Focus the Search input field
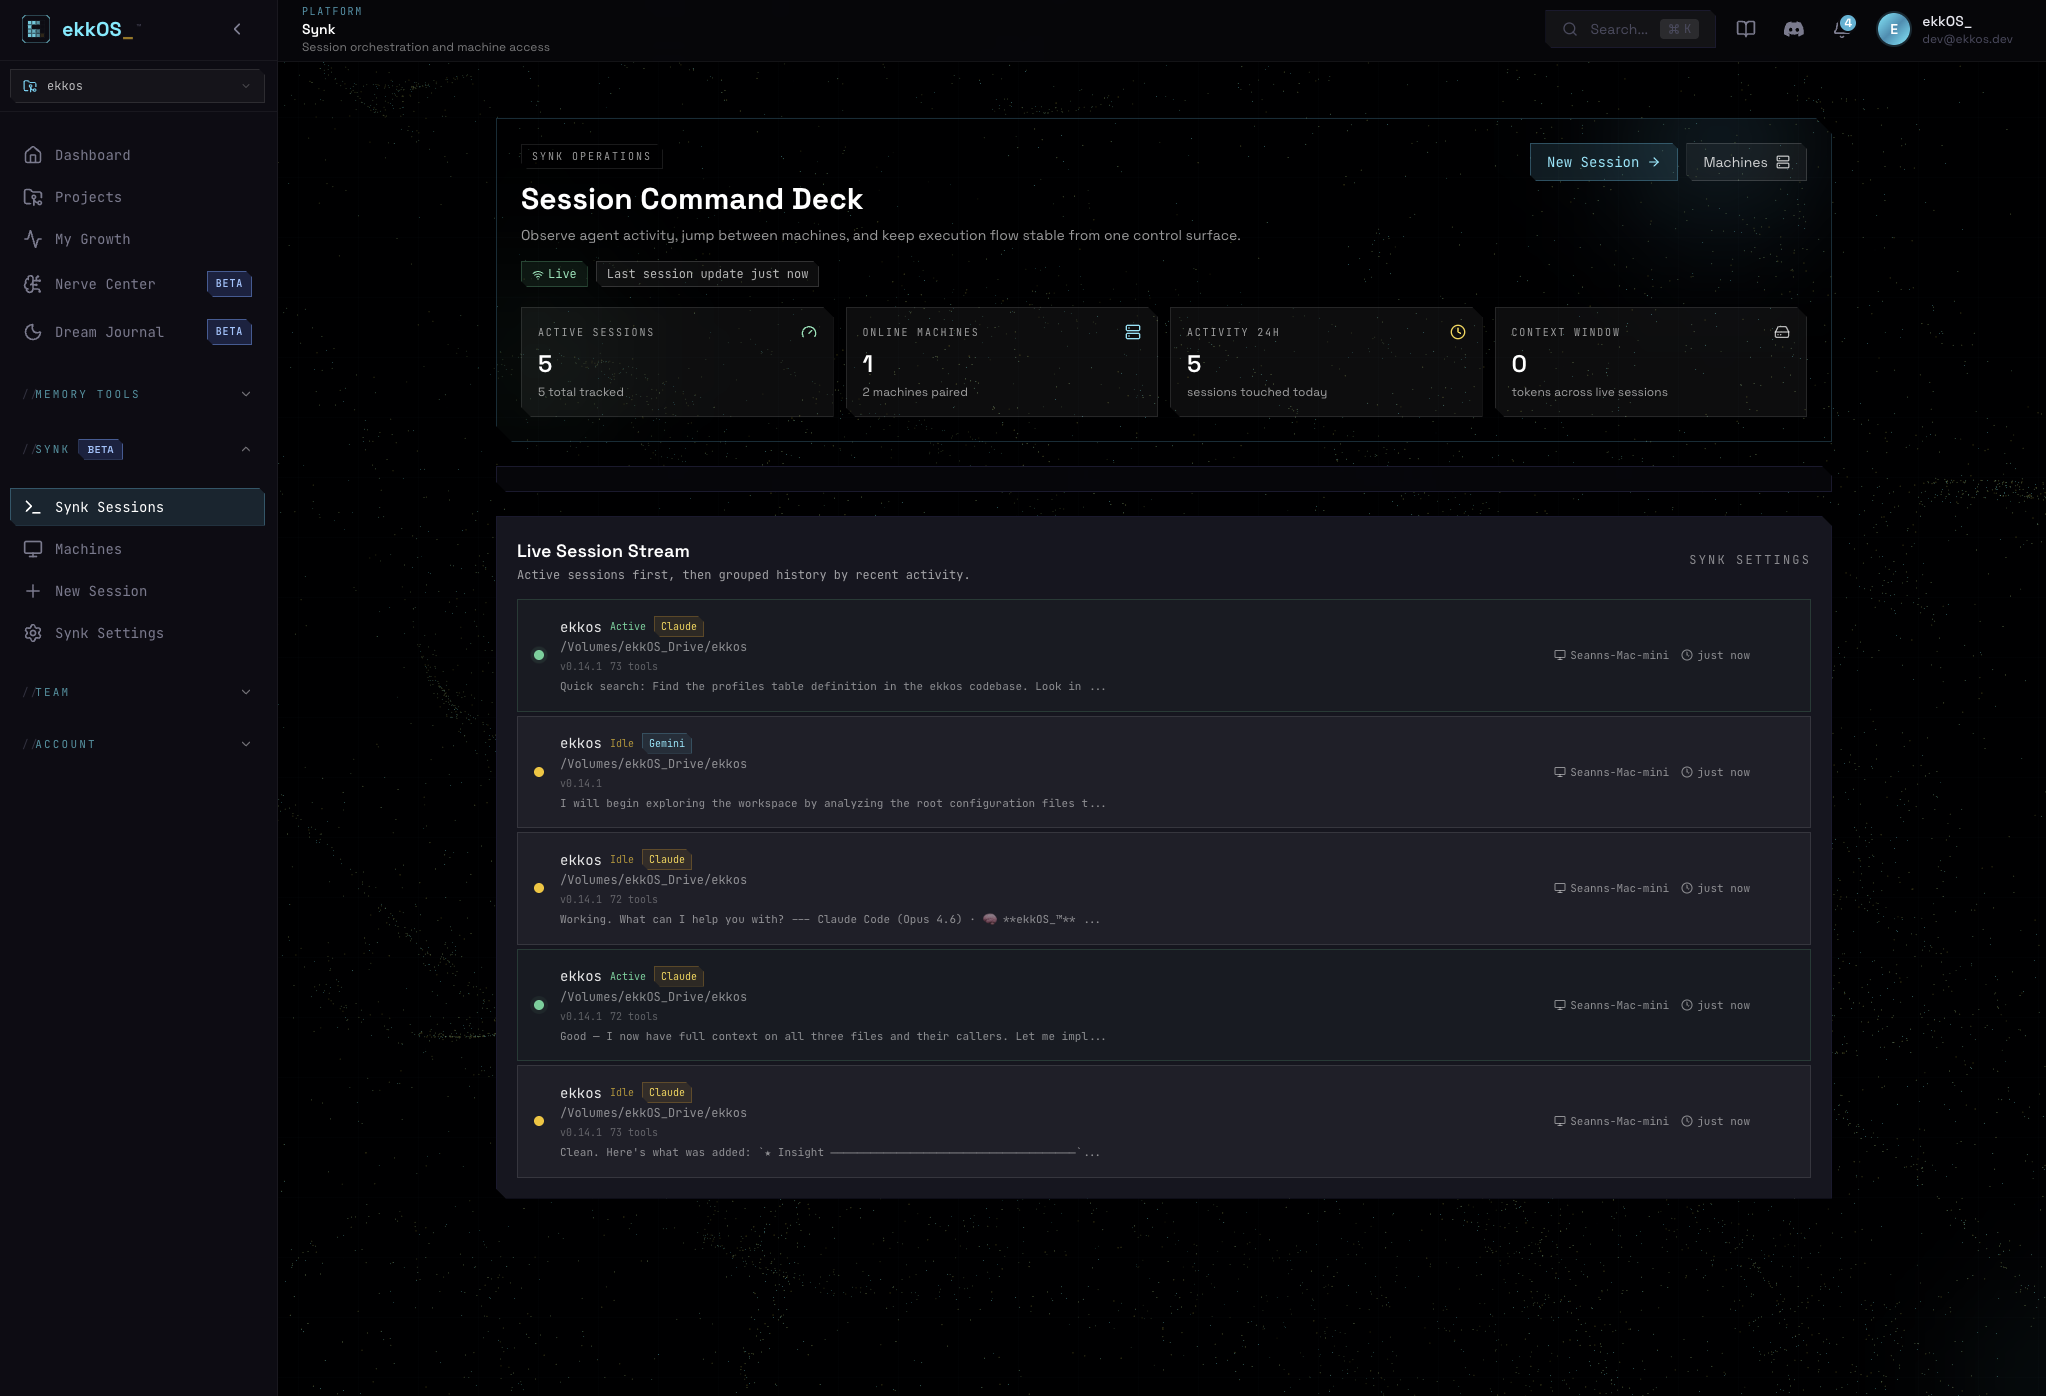The image size is (2046, 1396). 1618,29
